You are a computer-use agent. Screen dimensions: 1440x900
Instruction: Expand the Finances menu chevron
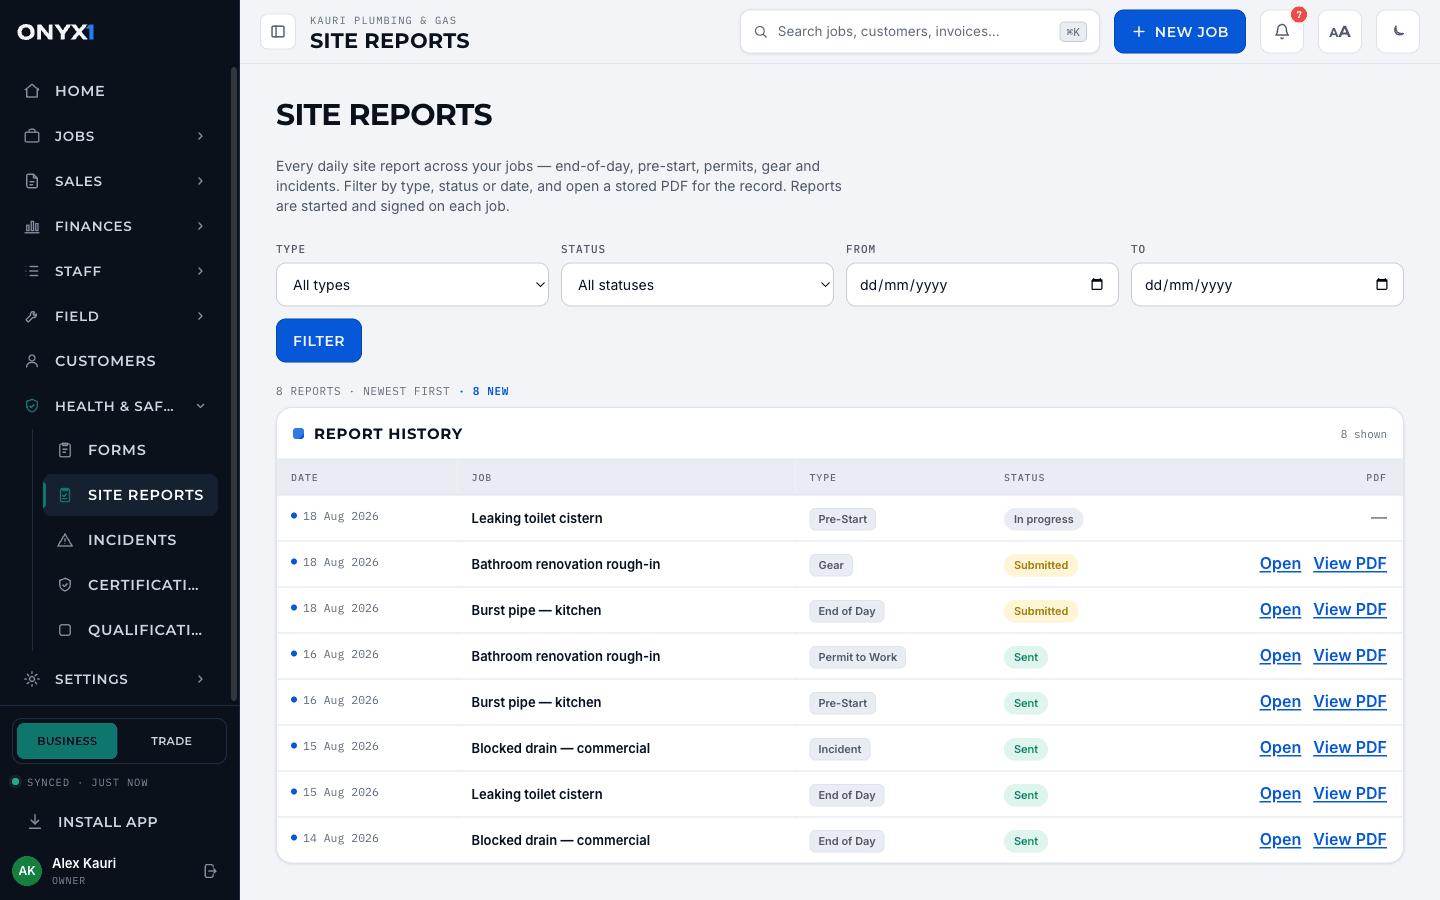coord(201,226)
